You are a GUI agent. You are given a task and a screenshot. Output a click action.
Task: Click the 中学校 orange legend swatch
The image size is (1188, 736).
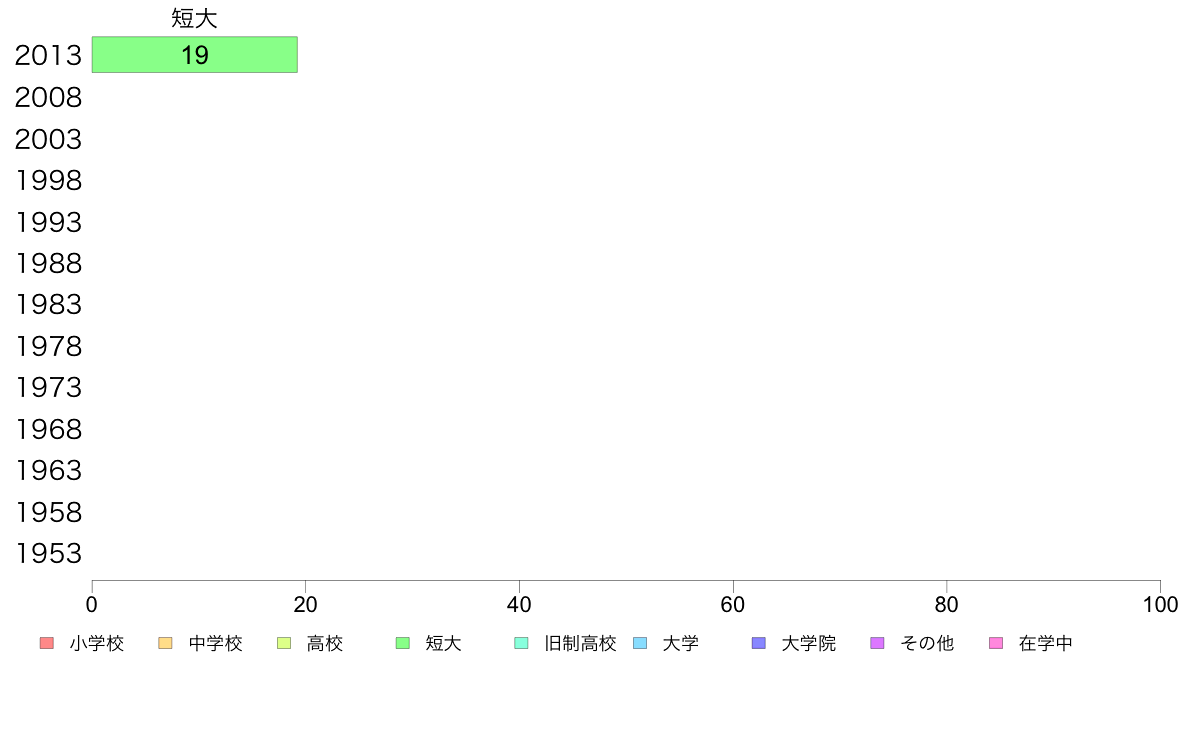pyautogui.click(x=165, y=644)
